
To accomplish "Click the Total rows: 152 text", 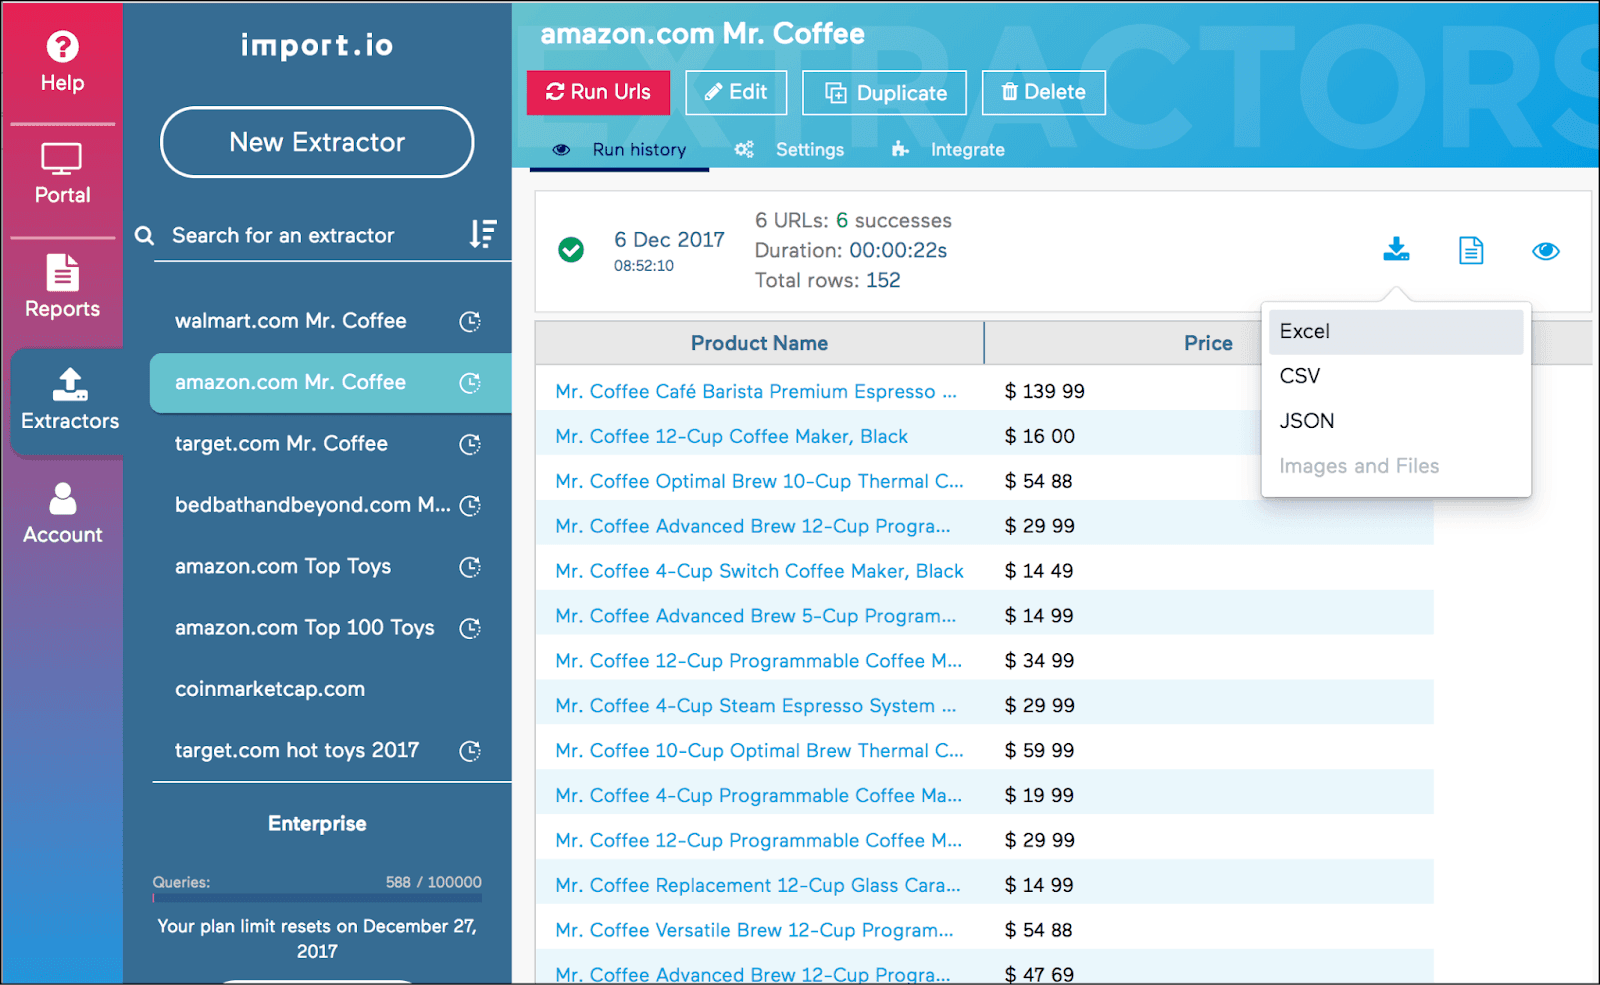I will click(x=827, y=280).
